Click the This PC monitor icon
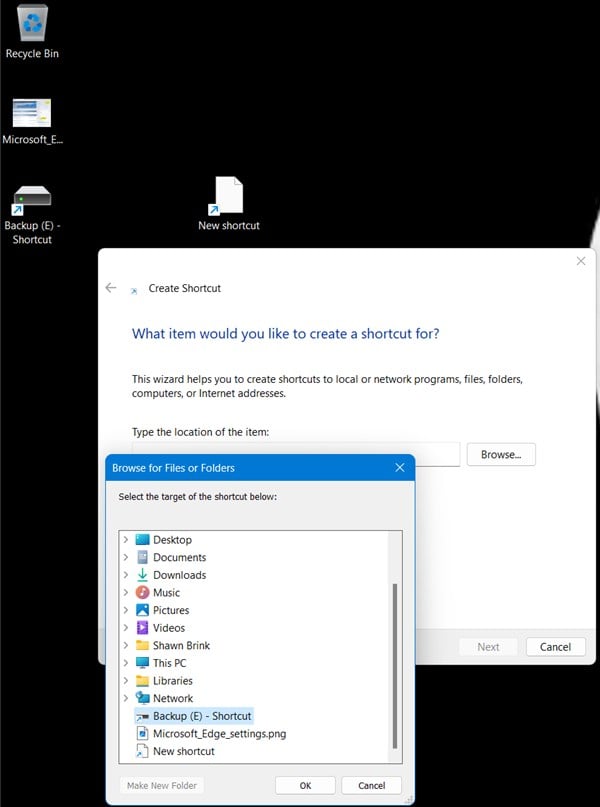 tap(143, 663)
